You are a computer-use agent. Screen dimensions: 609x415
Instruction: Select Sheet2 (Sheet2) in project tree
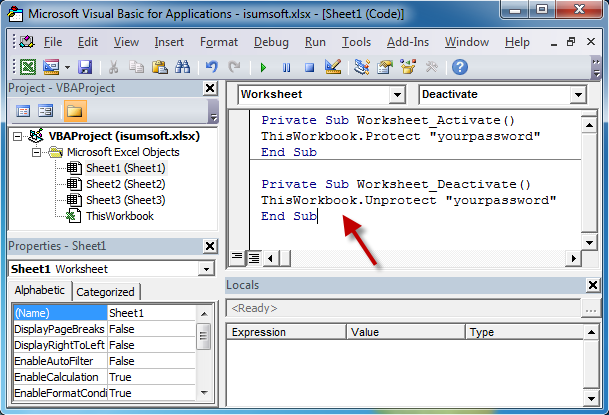(125, 184)
